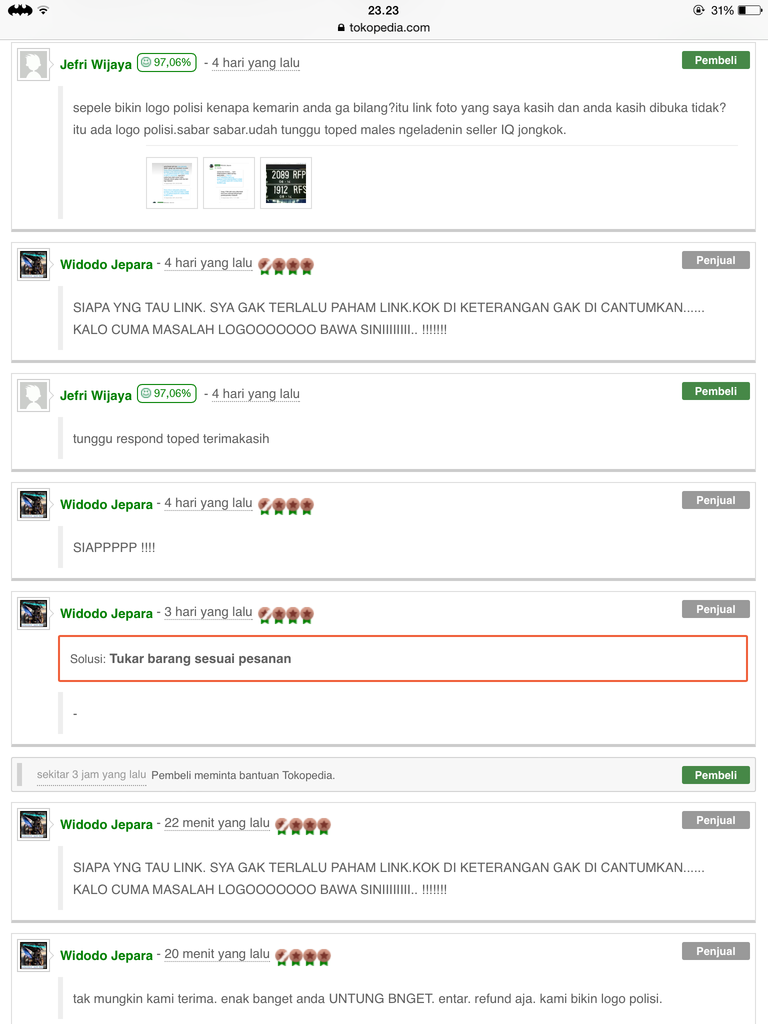Click Jefri Wijaya's avatar in first comment
The width and height of the screenshot is (768, 1024).
pos(33,65)
